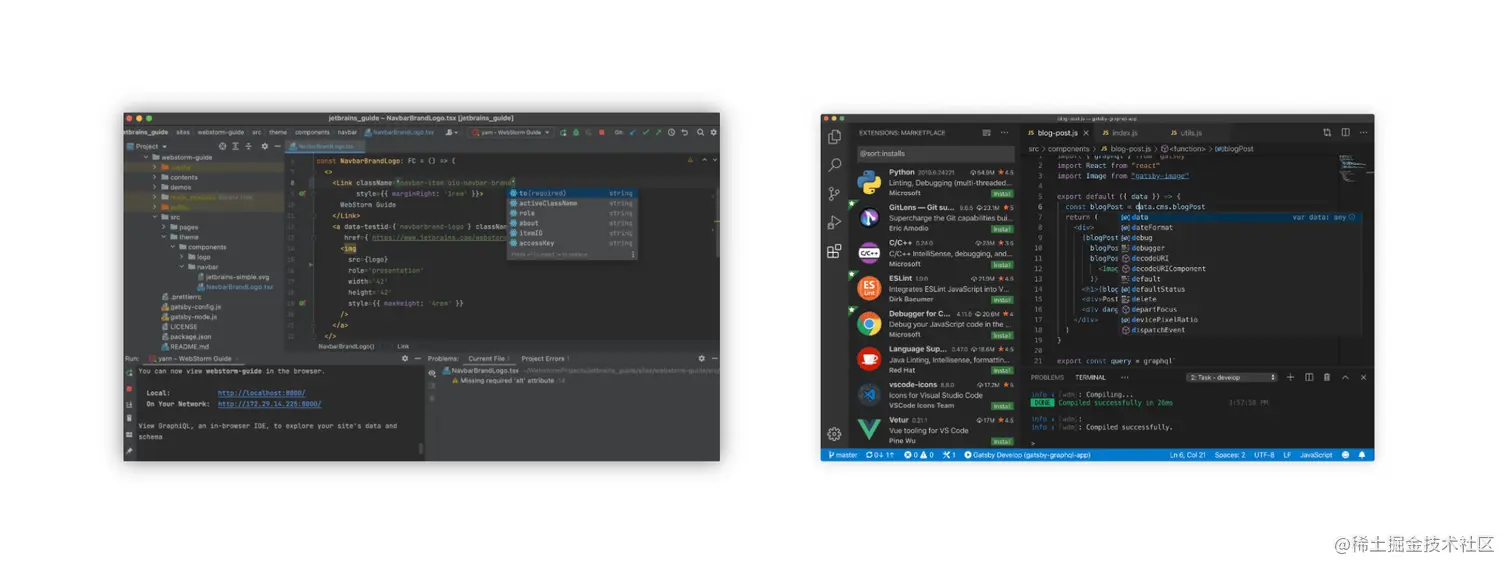Viewport: 1512px width, 572px height.
Task: Open package.json file in WebStorm tree
Action: 190,337
